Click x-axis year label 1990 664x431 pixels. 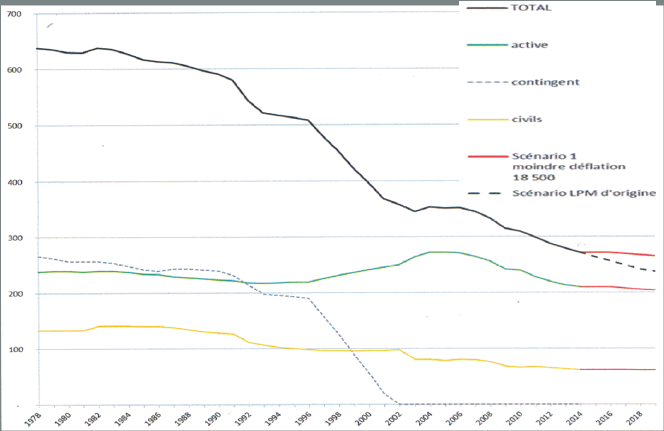pos(213,418)
